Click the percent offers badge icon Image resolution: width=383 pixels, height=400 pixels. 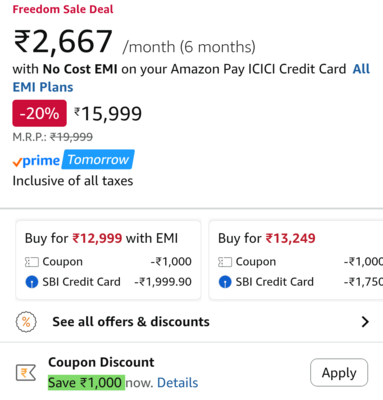point(26,322)
